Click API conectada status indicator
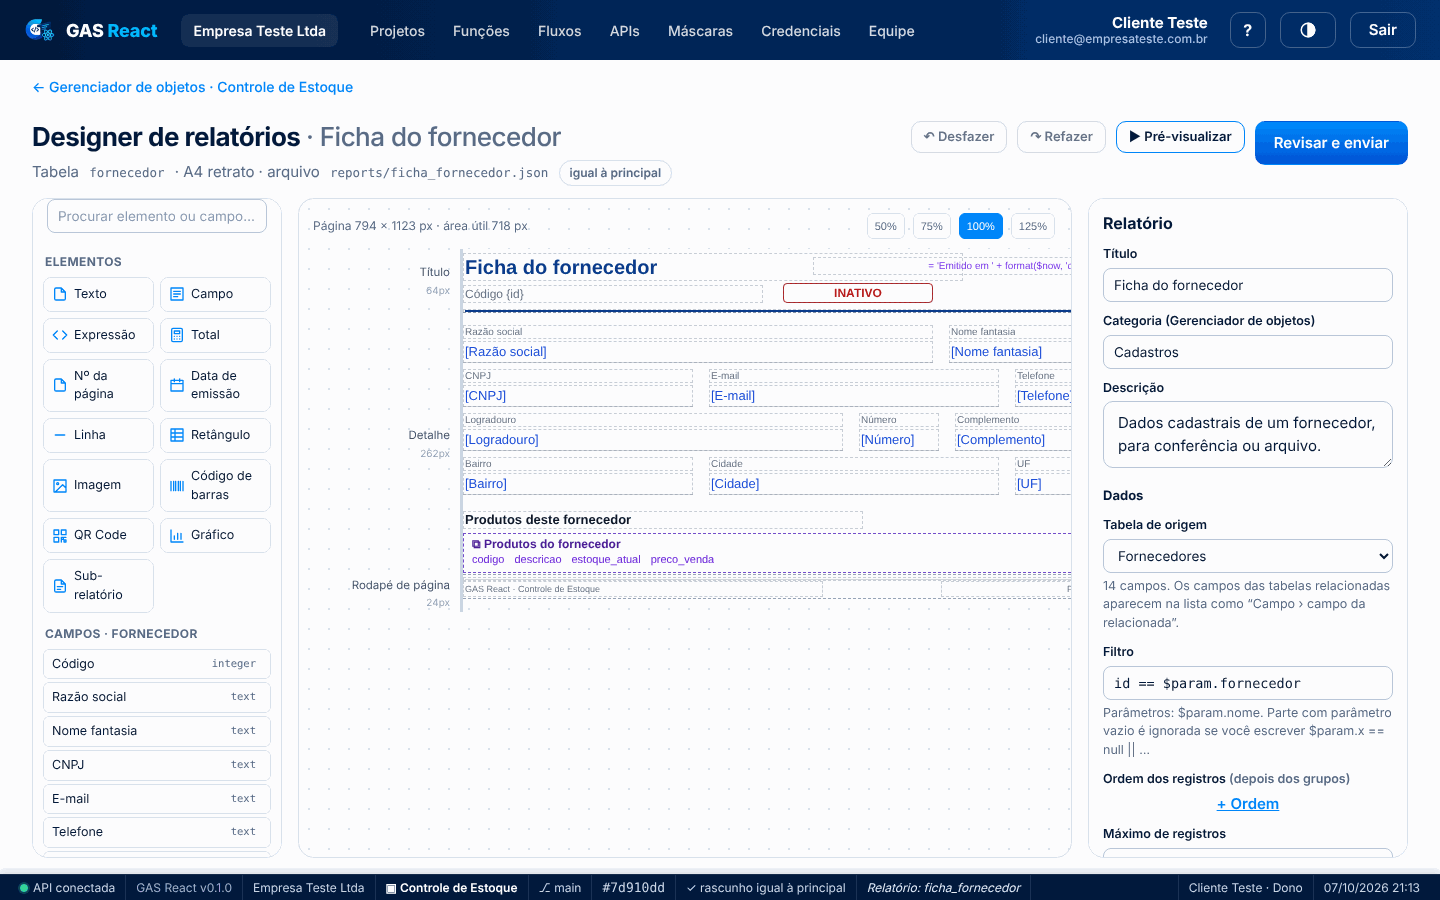The image size is (1440, 900). coord(67,888)
